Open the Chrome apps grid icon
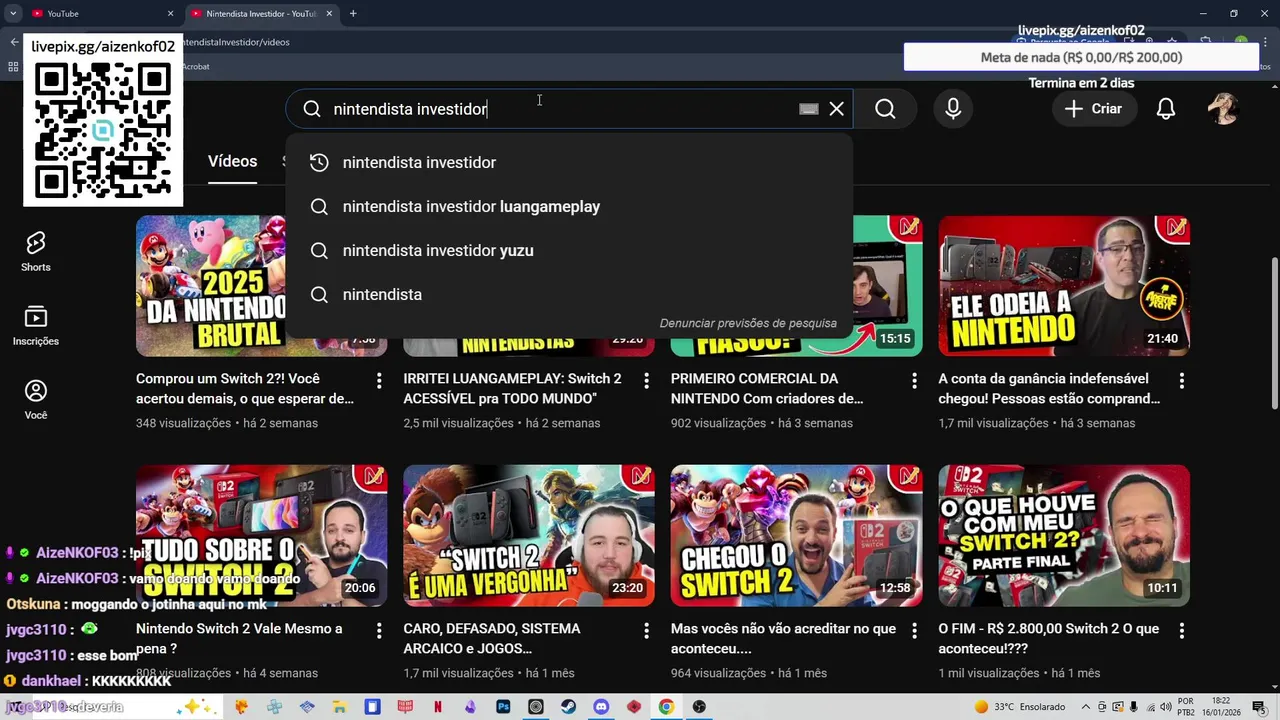This screenshot has width=1280, height=720. click(x=13, y=67)
